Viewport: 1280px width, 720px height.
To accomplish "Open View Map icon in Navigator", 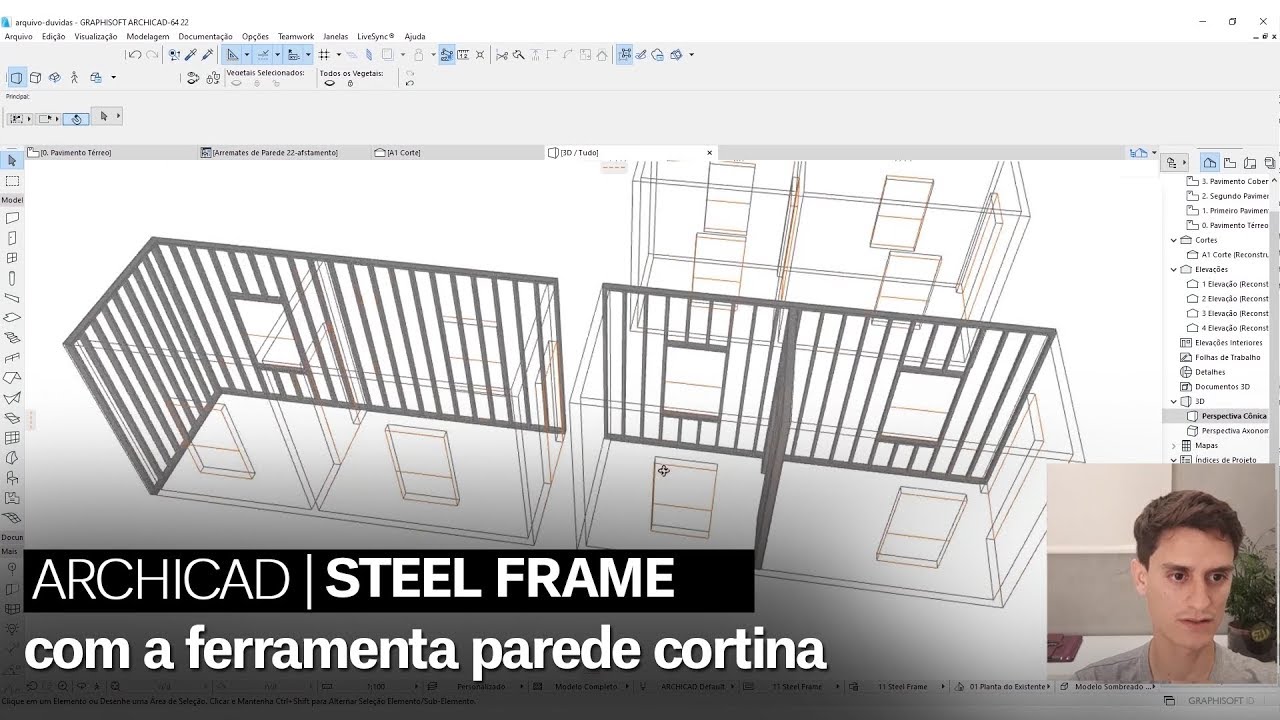I will pos(1230,163).
